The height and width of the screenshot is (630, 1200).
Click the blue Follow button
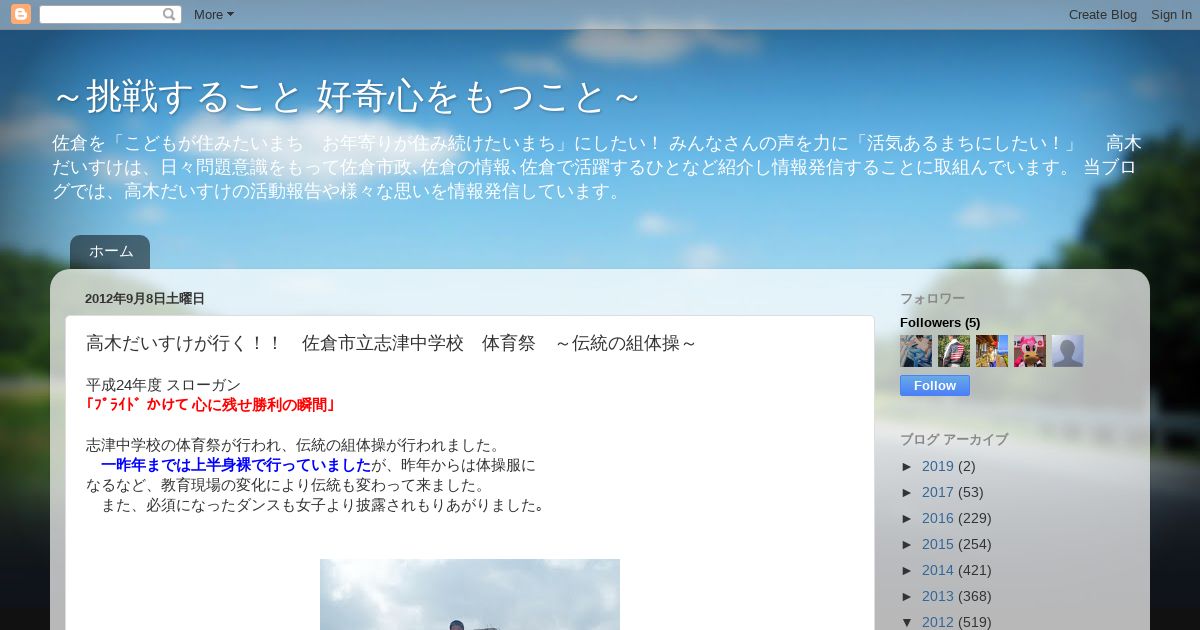pos(935,385)
